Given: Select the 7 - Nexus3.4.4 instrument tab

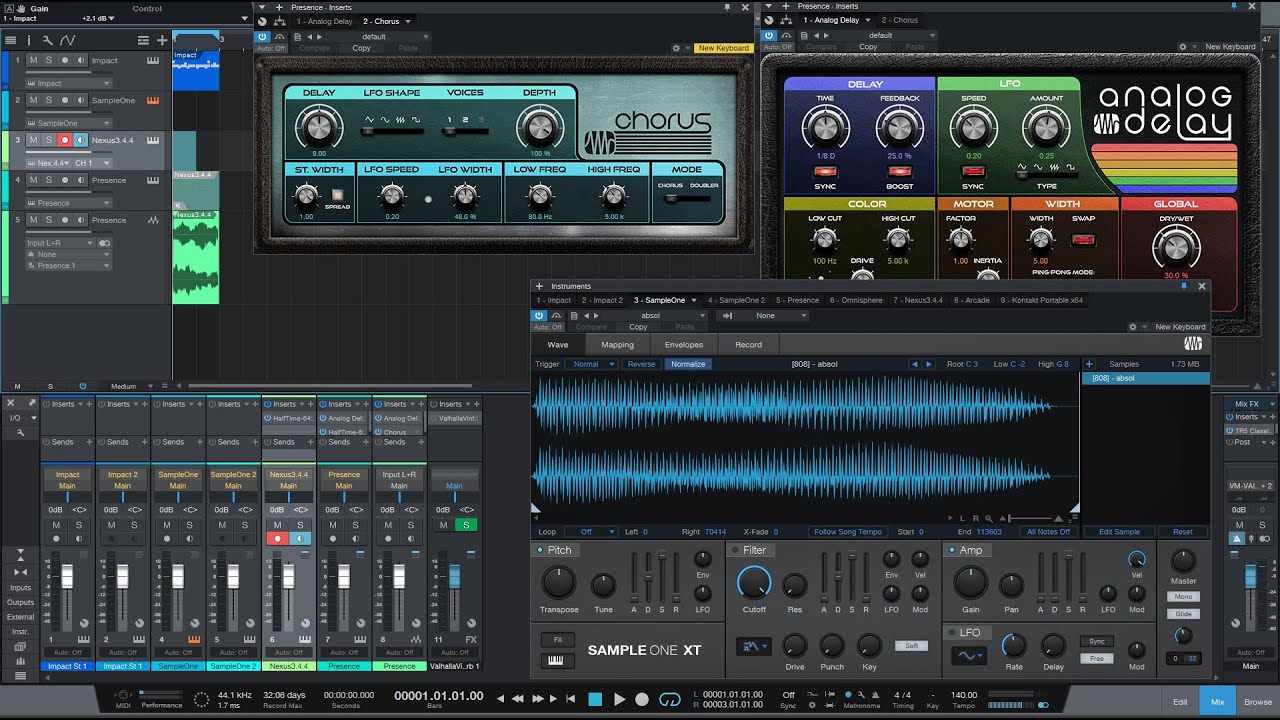Looking at the screenshot, I should coord(920,300).
